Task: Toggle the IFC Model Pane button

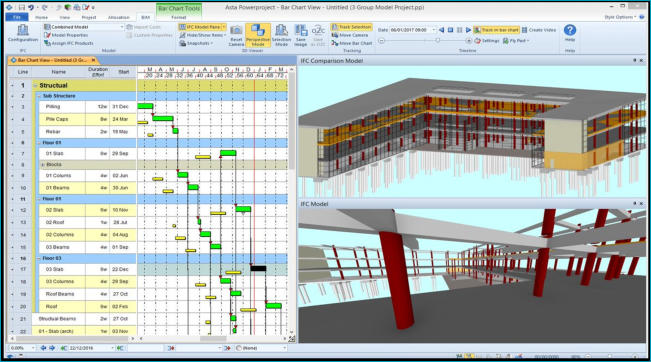Action: click(202, 27)
